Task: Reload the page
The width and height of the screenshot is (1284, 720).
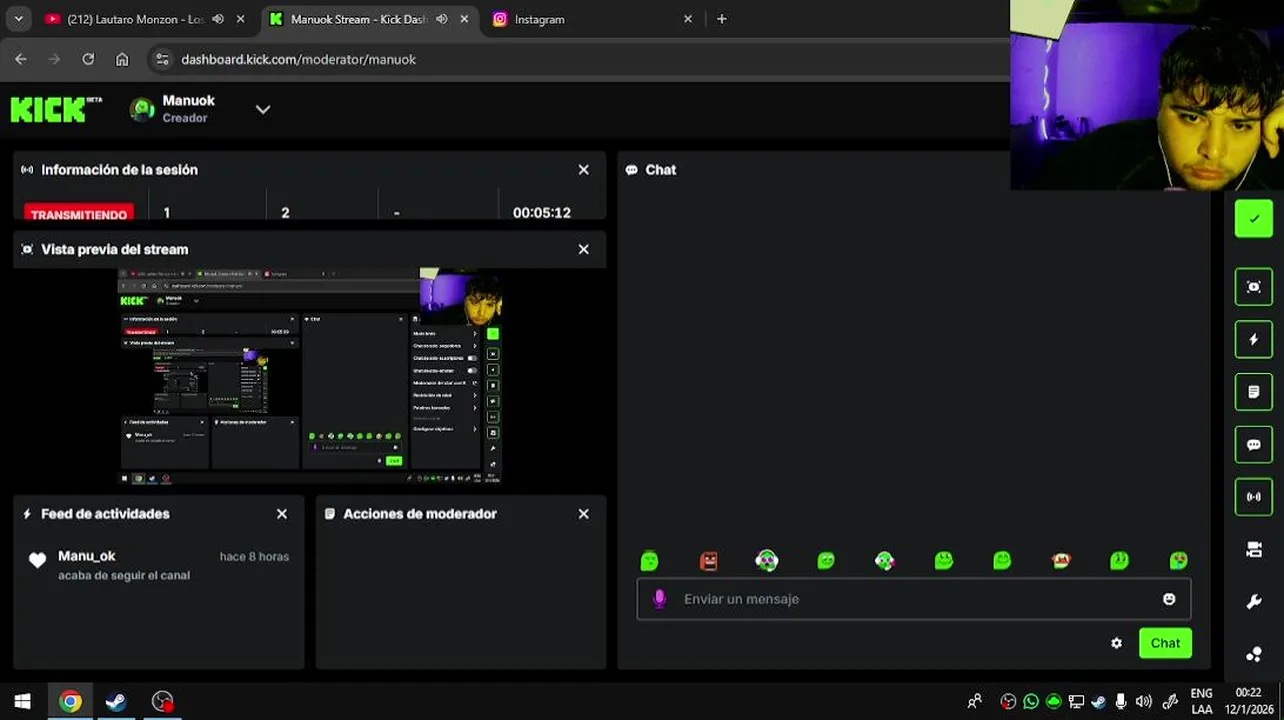Action: (x=88, y=59)
